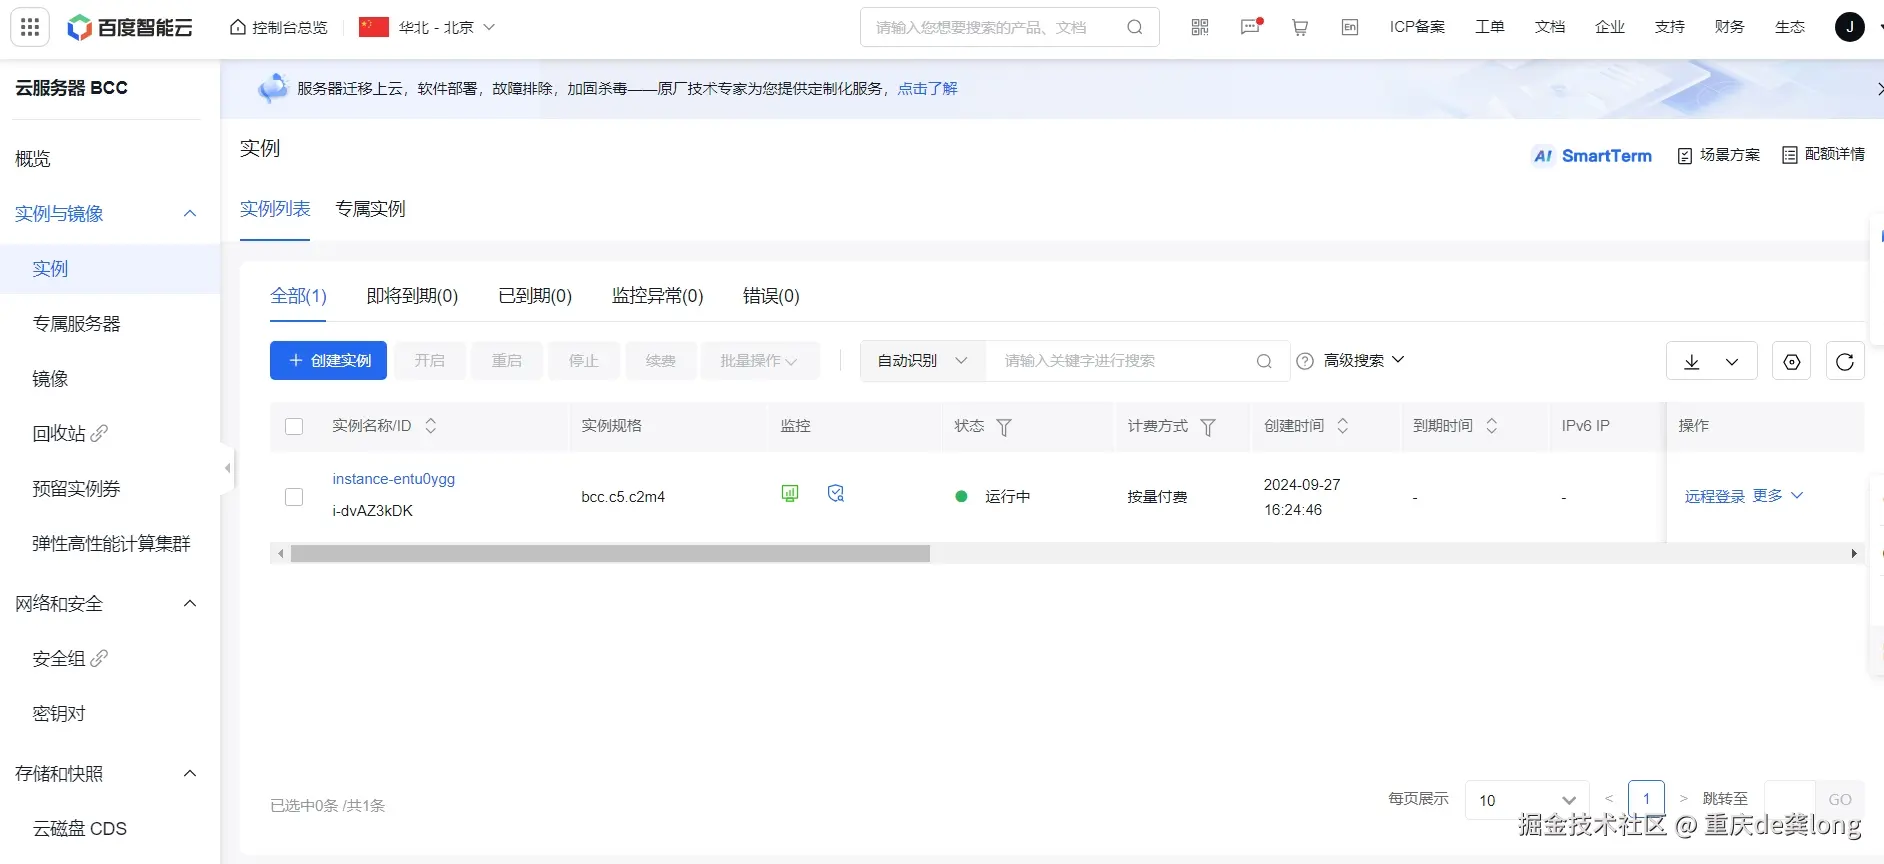
Task: Open the per-page count dropdown showing 10
Action: tap(1527, 800)
